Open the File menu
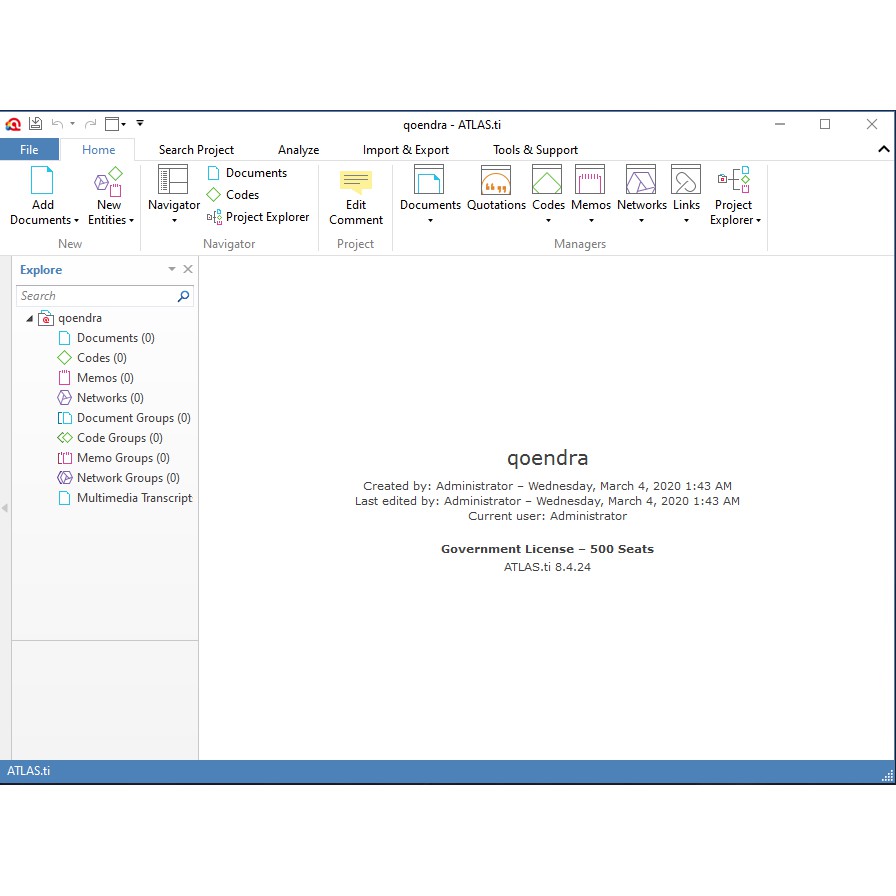The image size is (896, 896). (30, 149)
